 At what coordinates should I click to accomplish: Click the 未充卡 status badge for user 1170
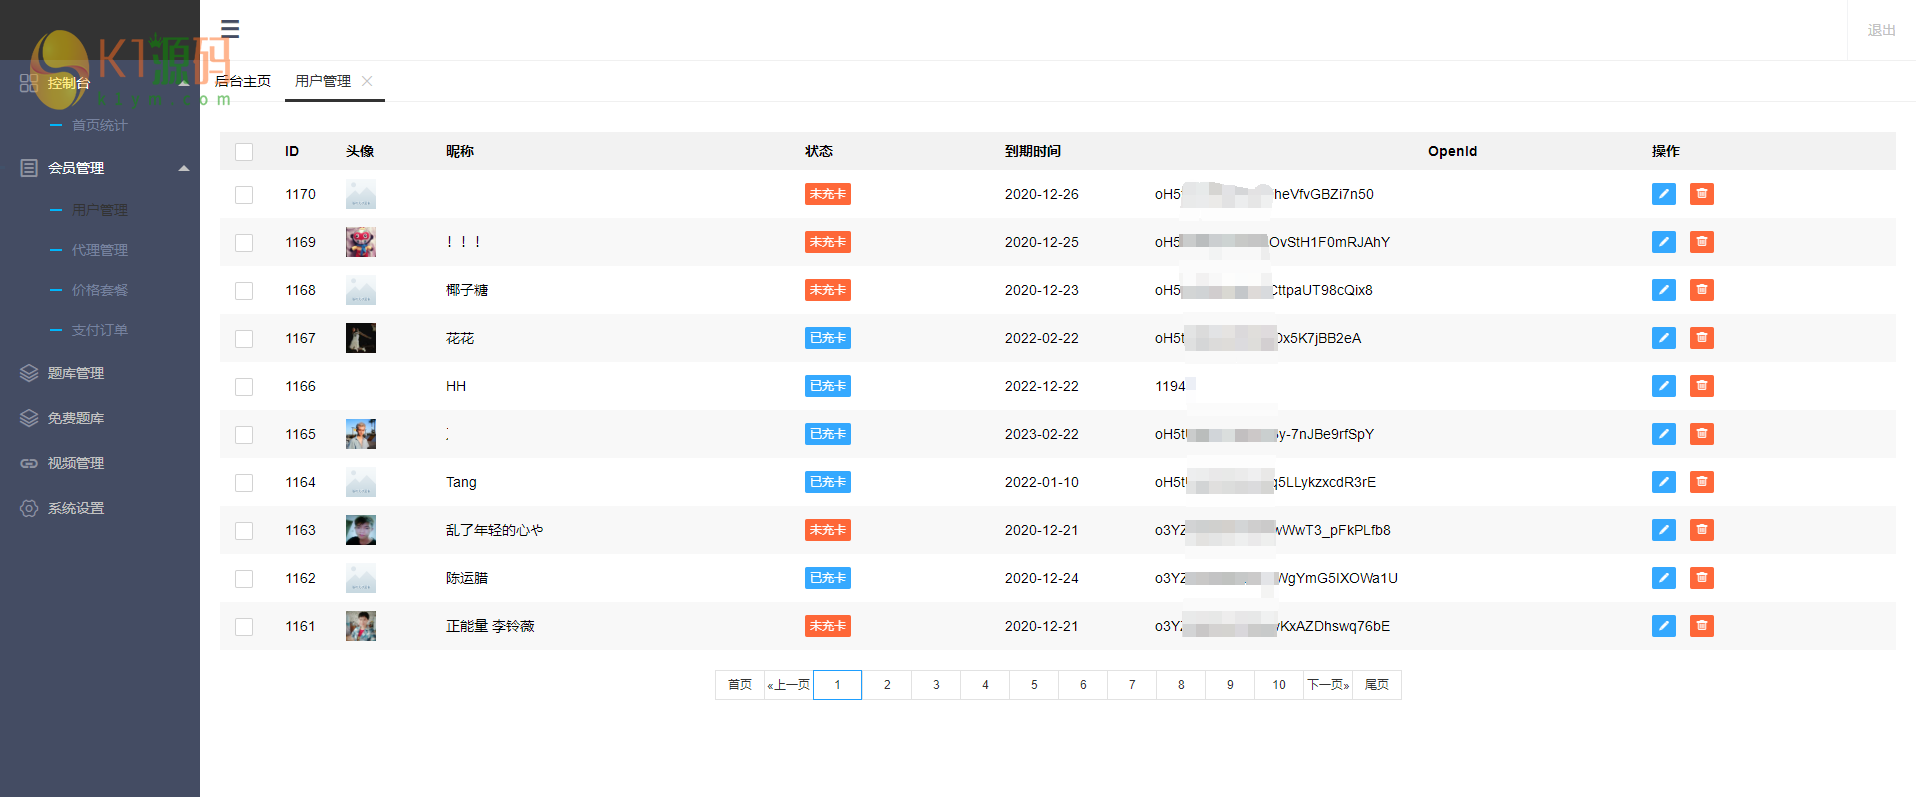[828, 194]
